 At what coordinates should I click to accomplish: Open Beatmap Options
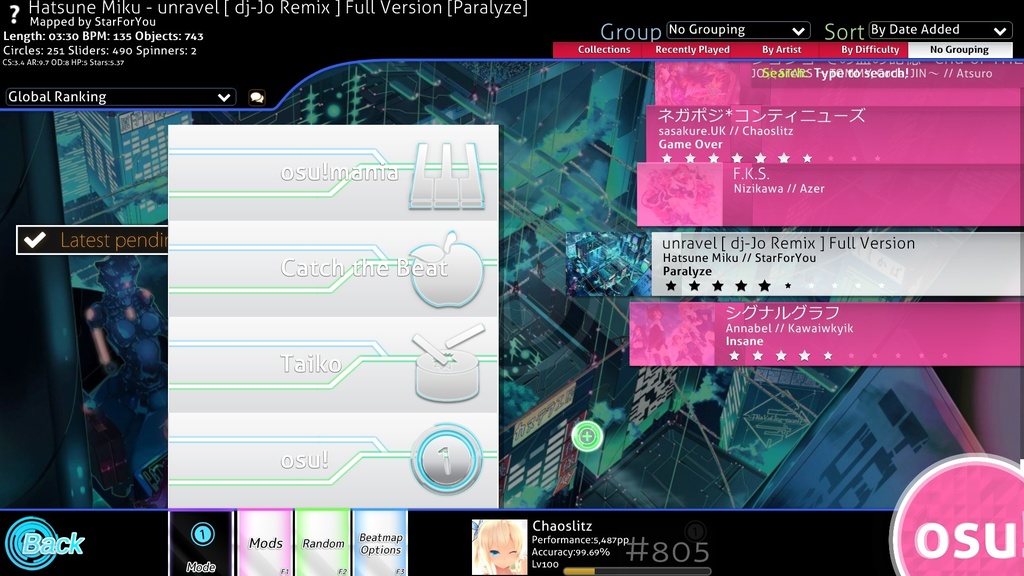pos(380,543)
